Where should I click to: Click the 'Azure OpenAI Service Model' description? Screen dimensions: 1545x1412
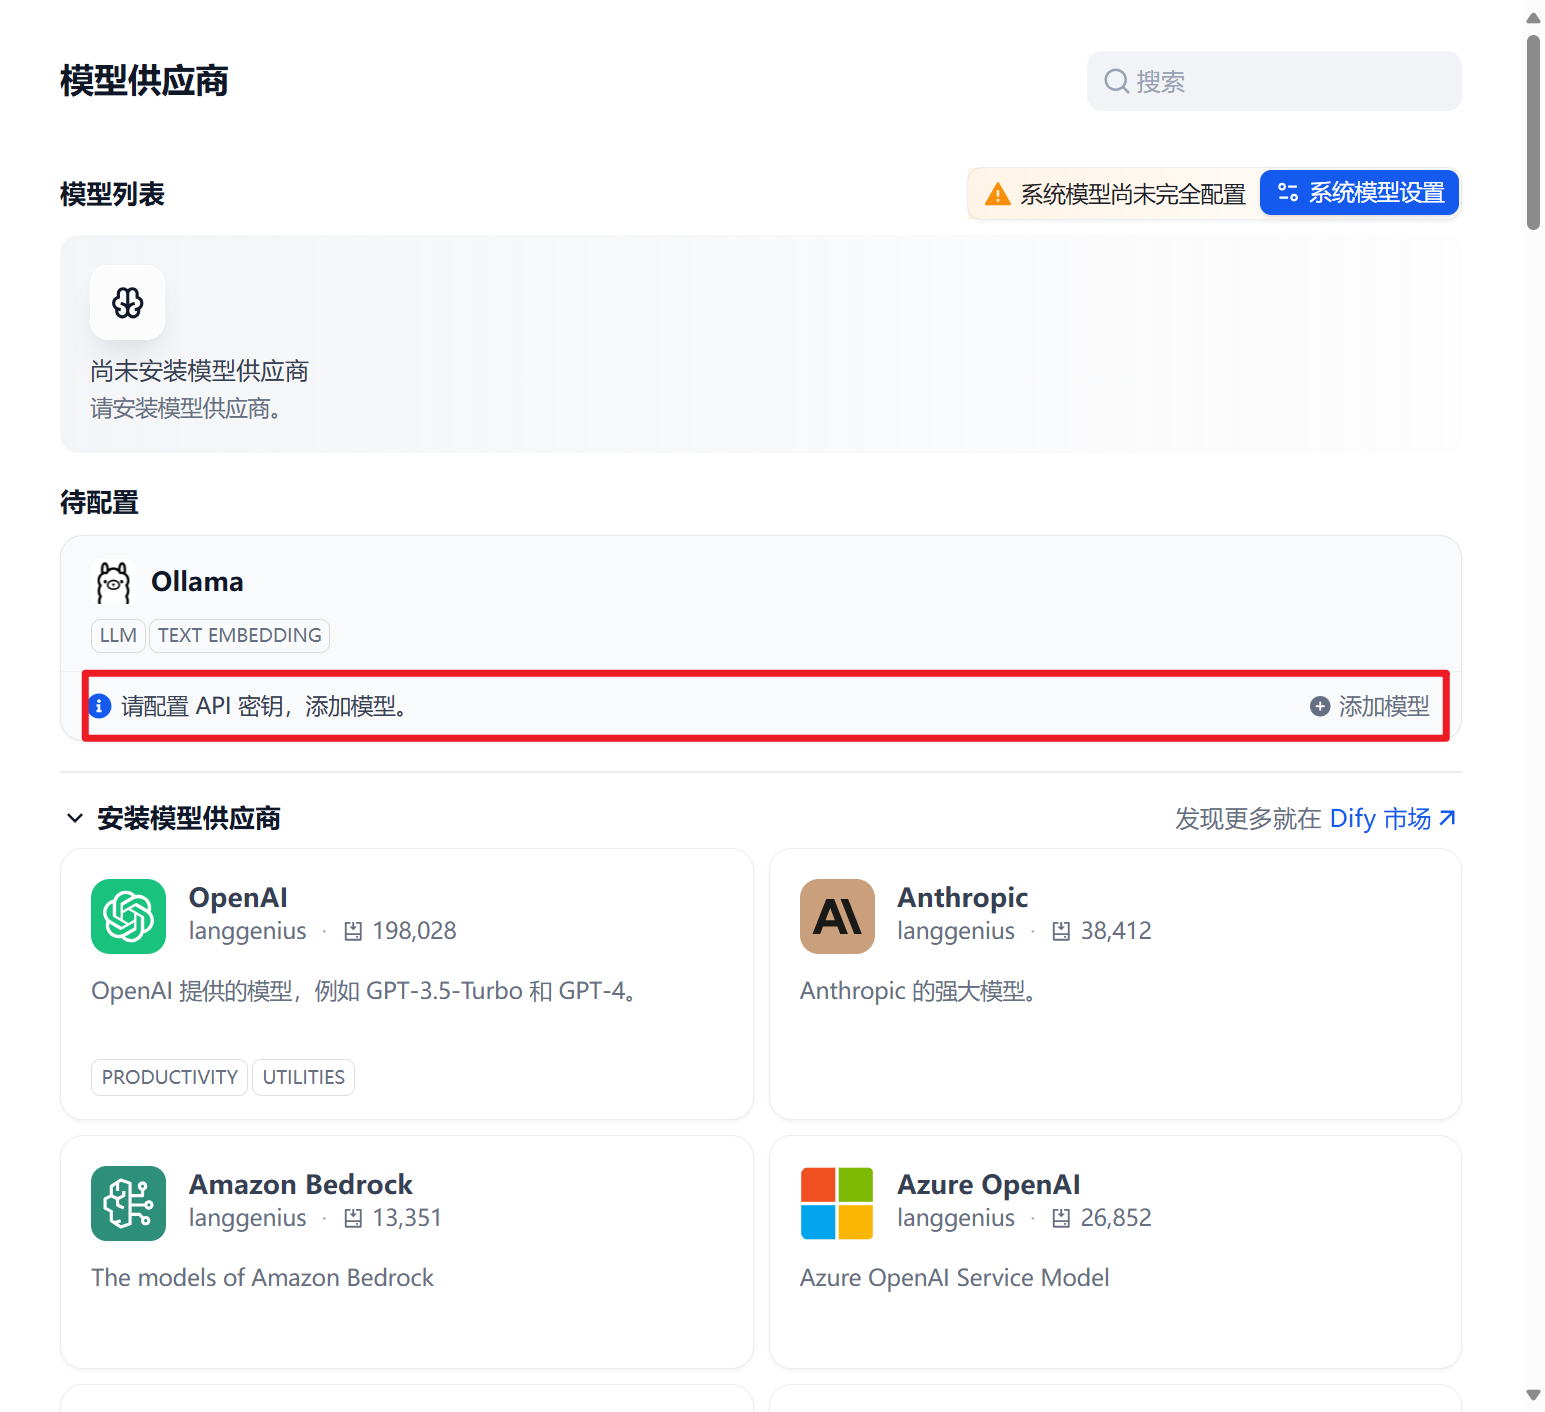pyautogui.click(x=954, y=1278)
